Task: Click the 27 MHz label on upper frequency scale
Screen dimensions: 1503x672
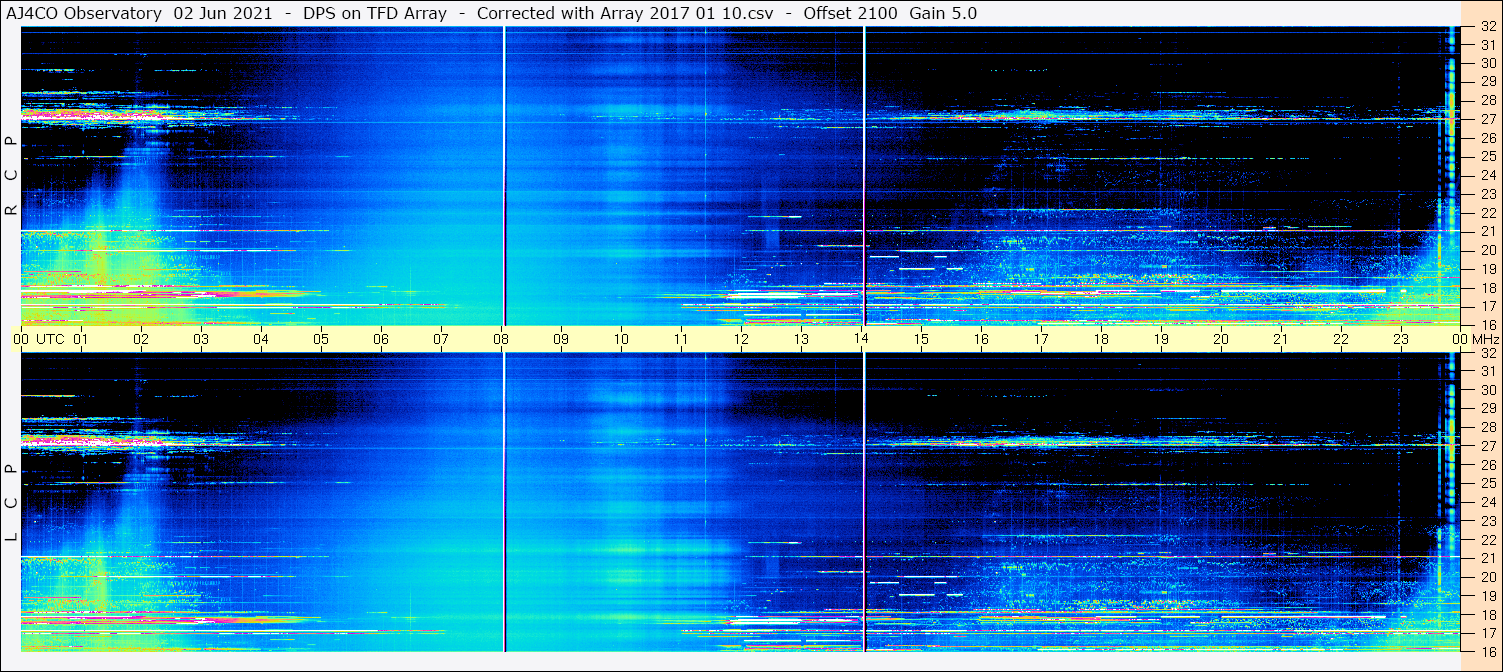Action: click(x=1487, y=119)
